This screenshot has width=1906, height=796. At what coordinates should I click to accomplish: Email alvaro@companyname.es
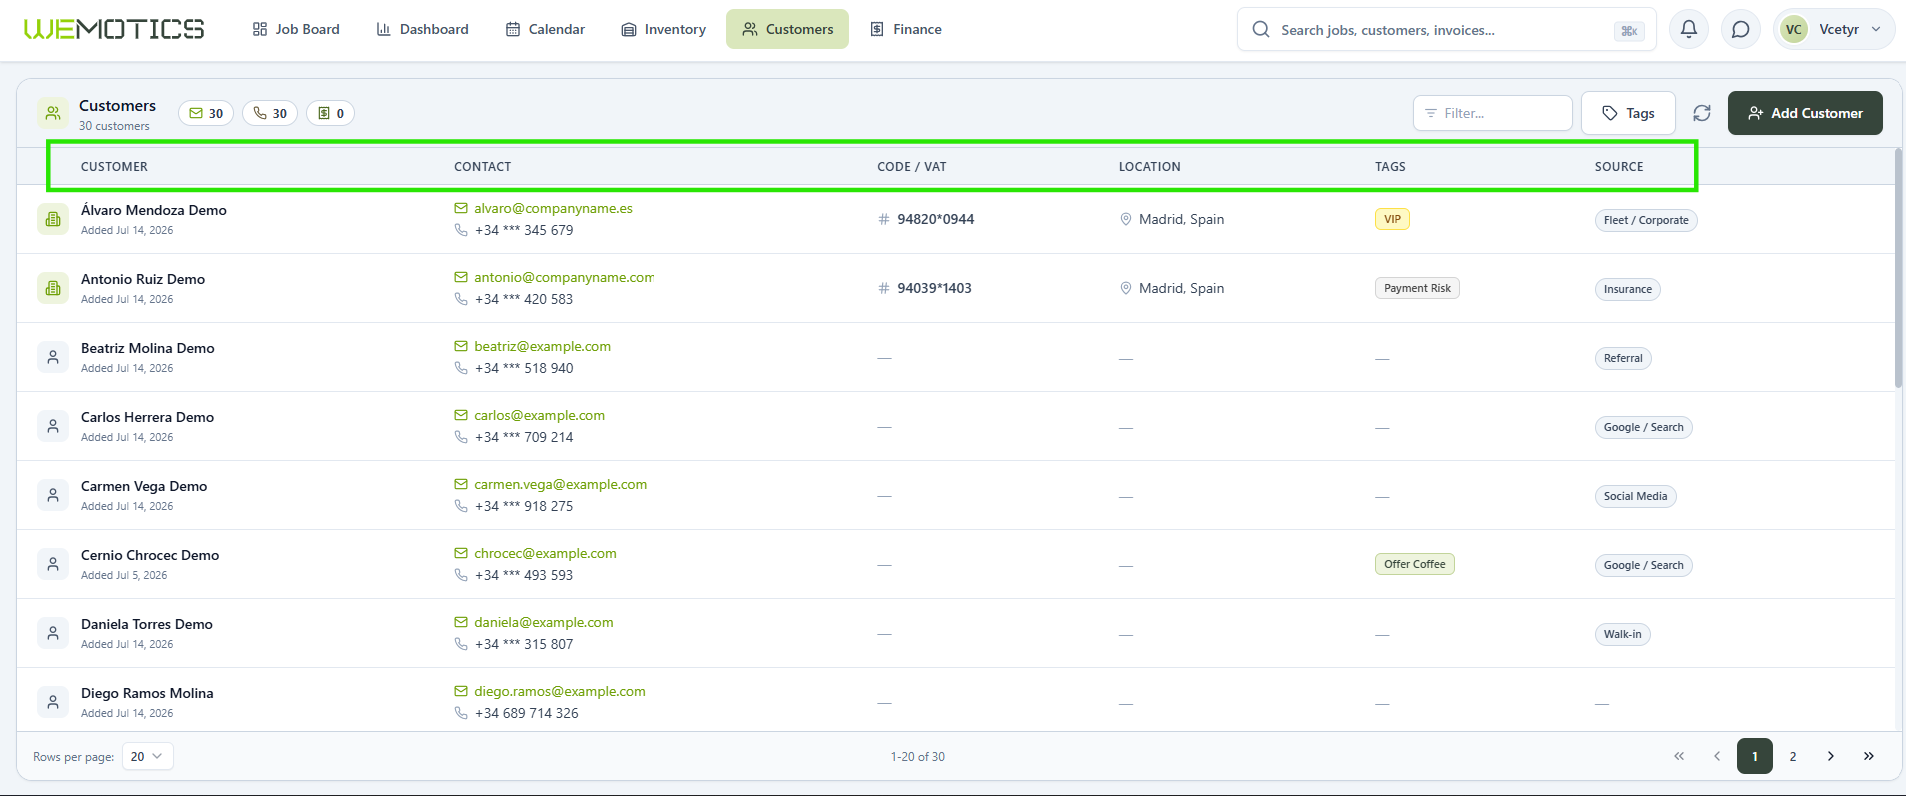click(553, 208)
